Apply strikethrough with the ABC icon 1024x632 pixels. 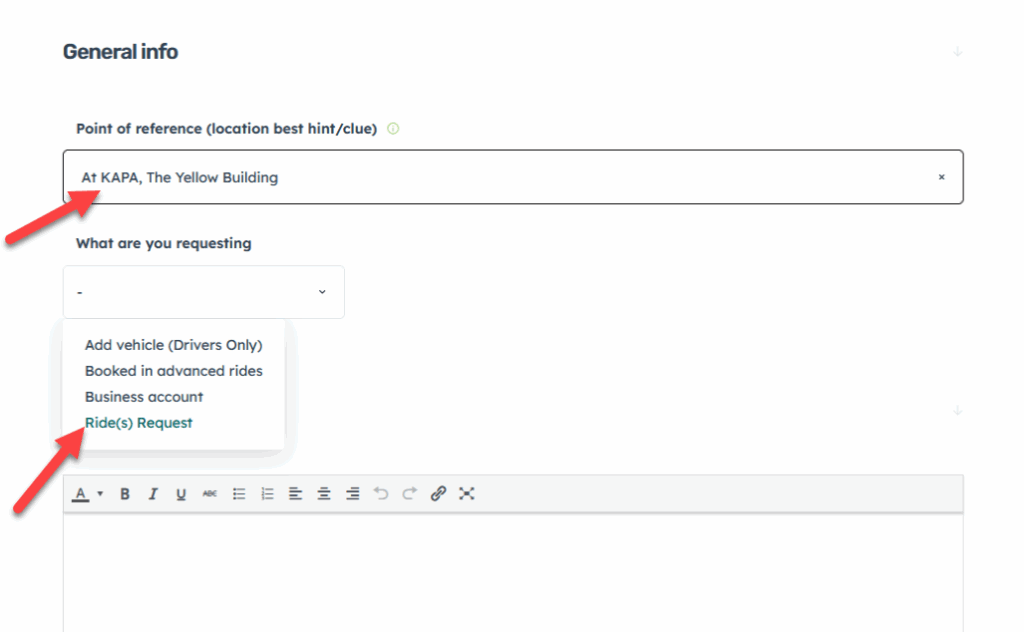[x=209, y=494]
